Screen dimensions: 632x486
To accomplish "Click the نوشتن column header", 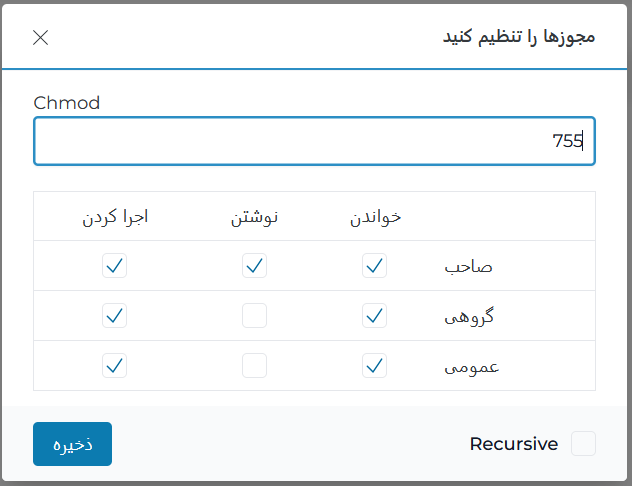I will tap(255, 217).
